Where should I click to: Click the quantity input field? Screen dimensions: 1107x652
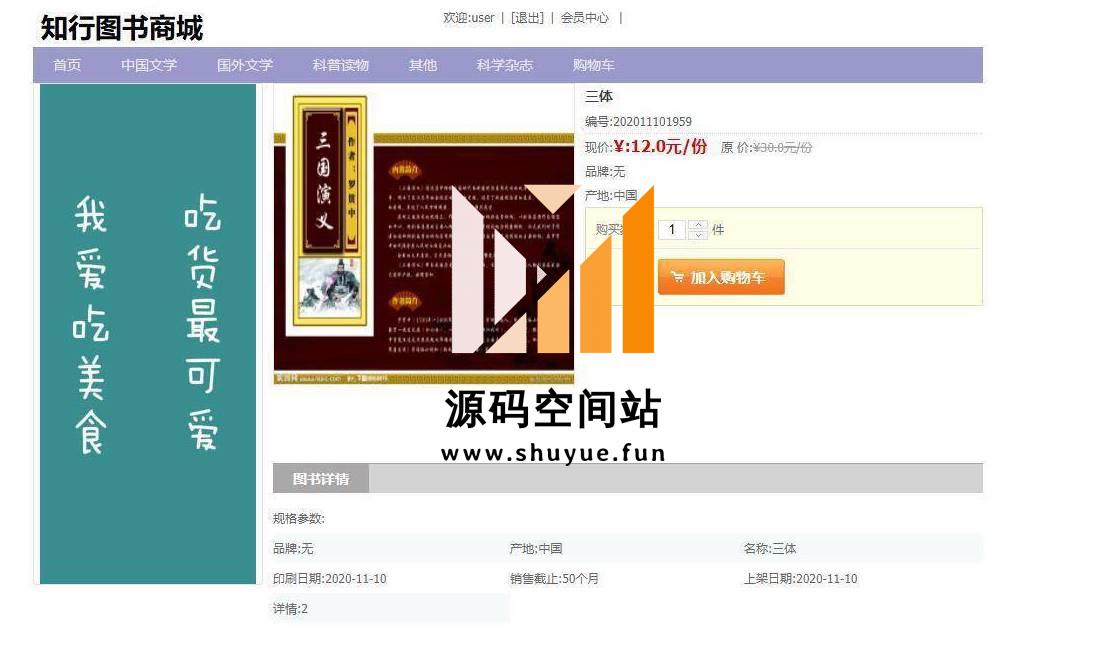pyautogui.click(x=672, y=229)
